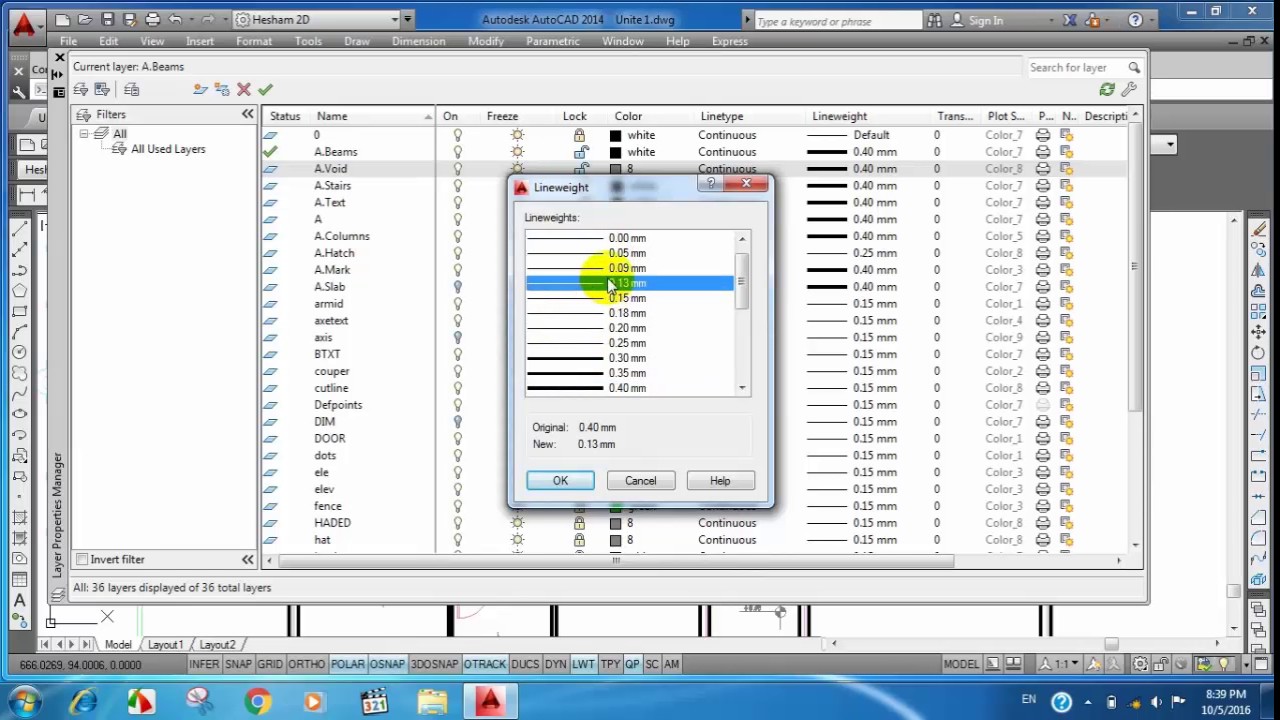Click the MODEL button in status bar
The width and height of the screenshot is (1280, 720).
(x=961, y=664)
